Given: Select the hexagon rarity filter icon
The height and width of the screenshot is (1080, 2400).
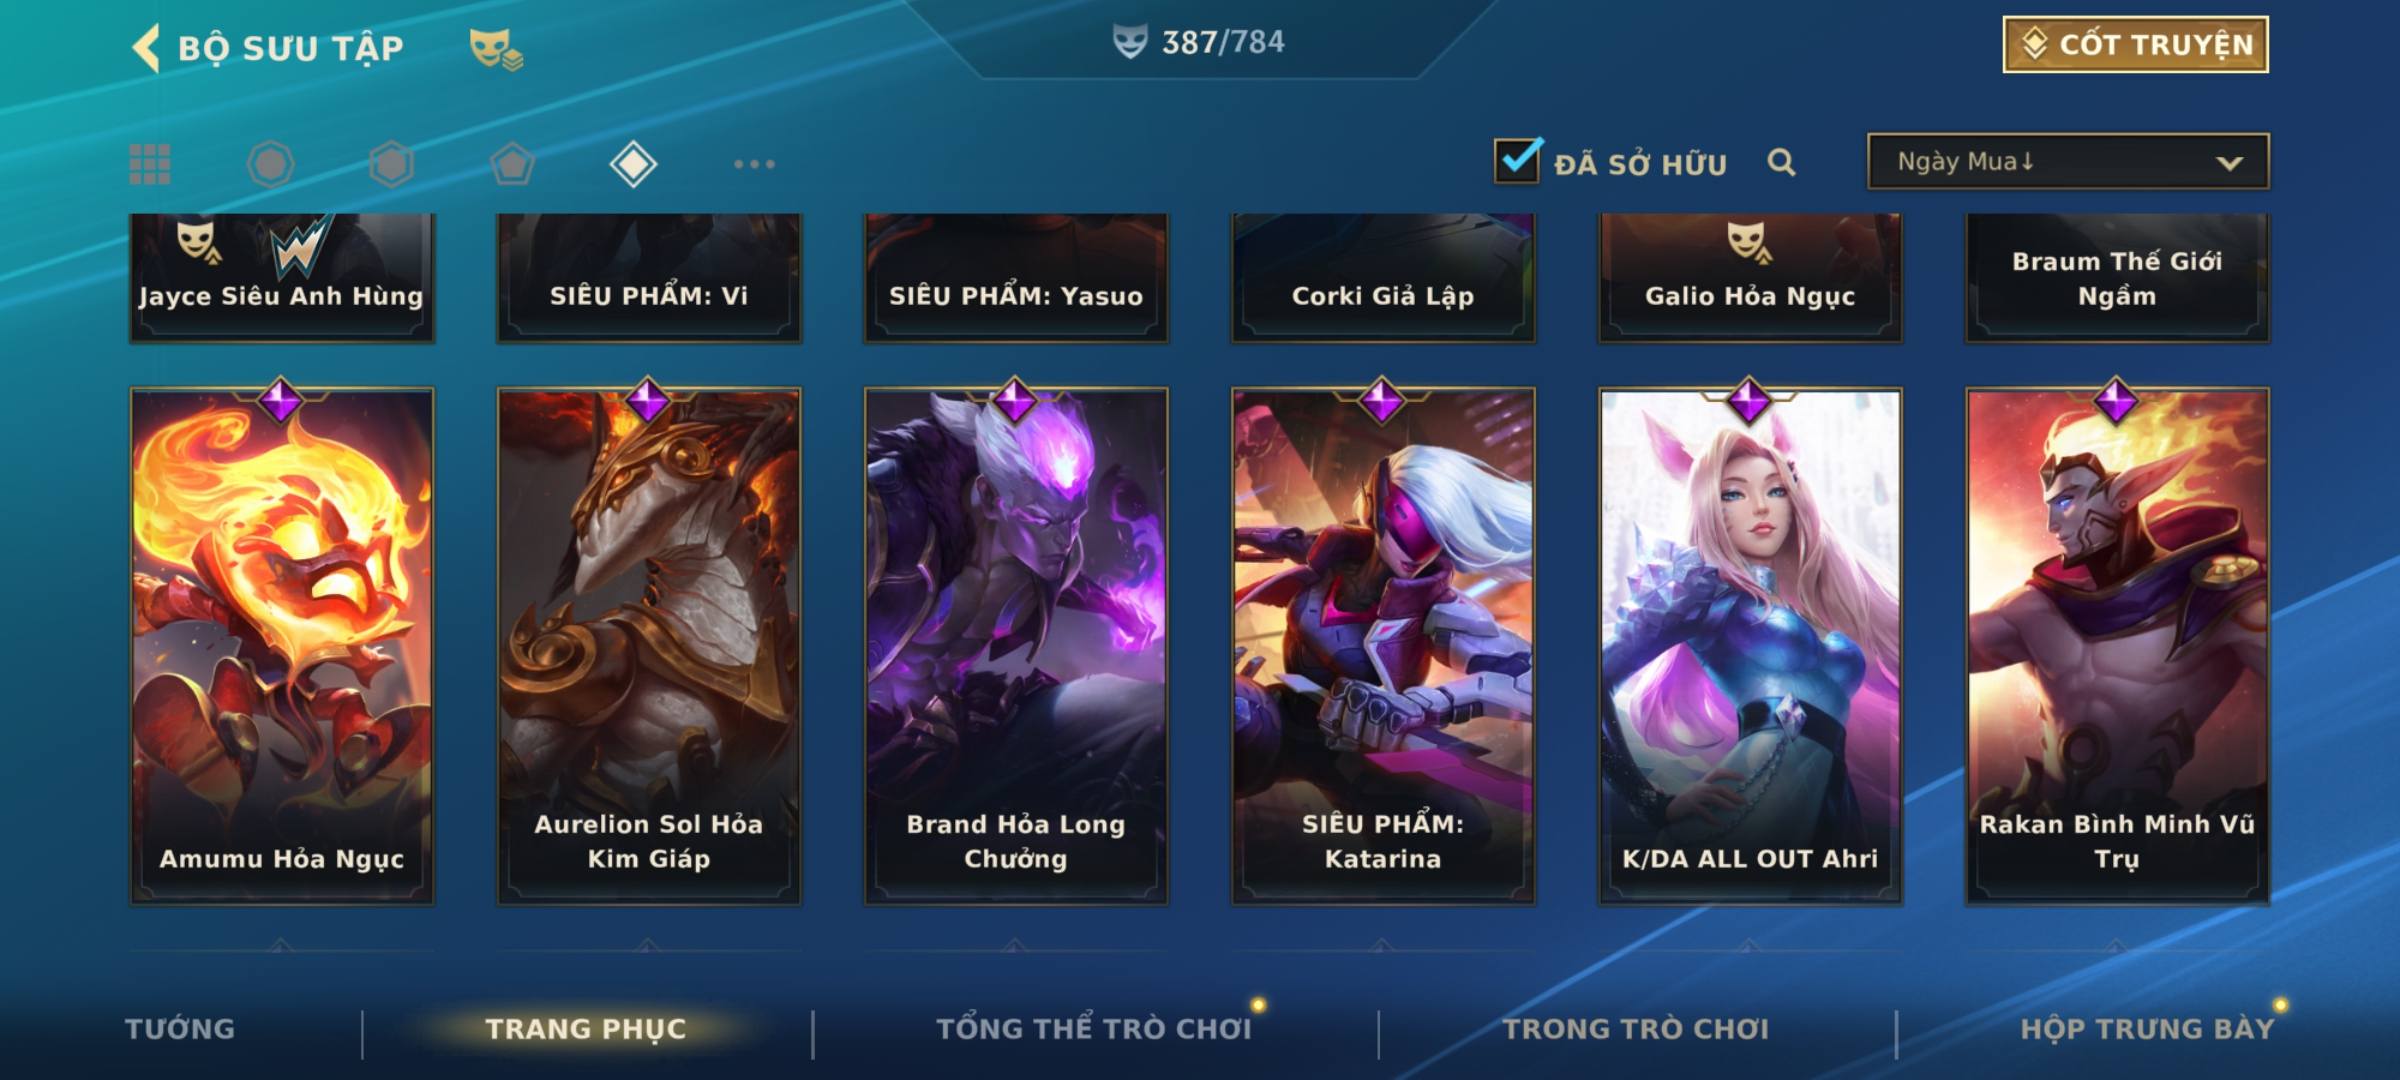Looking at the screenshot, I should pyautogui.click(x=391, y=164).
